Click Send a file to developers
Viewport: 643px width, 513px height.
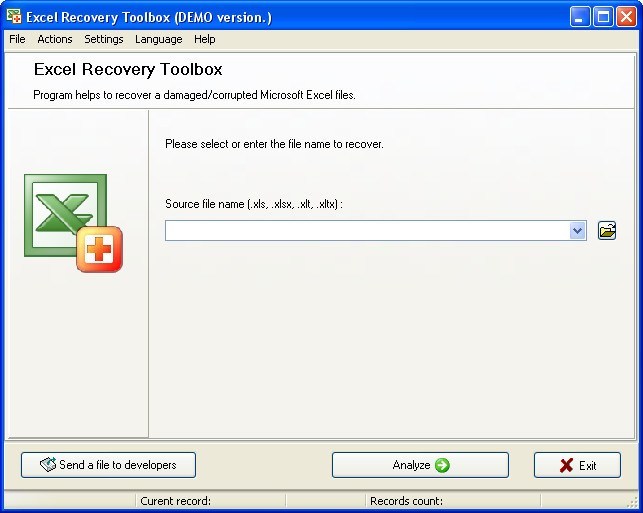(108, 465)
